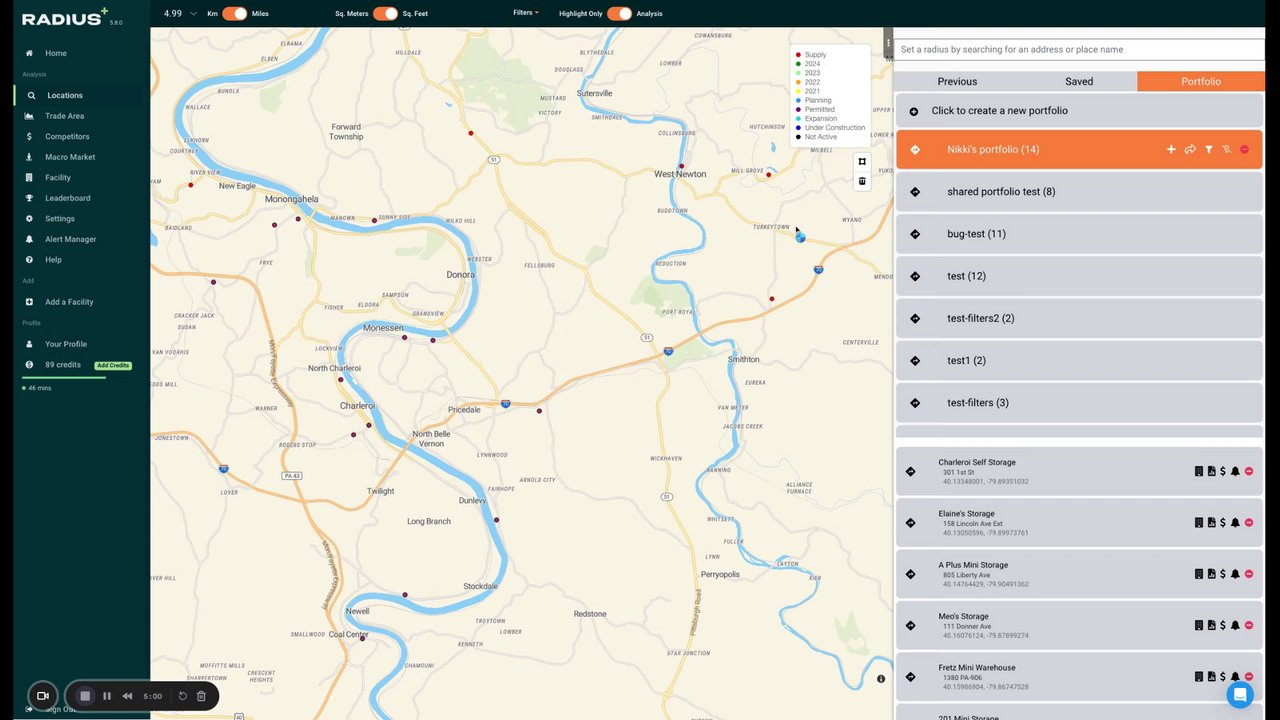Open the Leaderboard page

pyautogui.click(x=67, y=198)
